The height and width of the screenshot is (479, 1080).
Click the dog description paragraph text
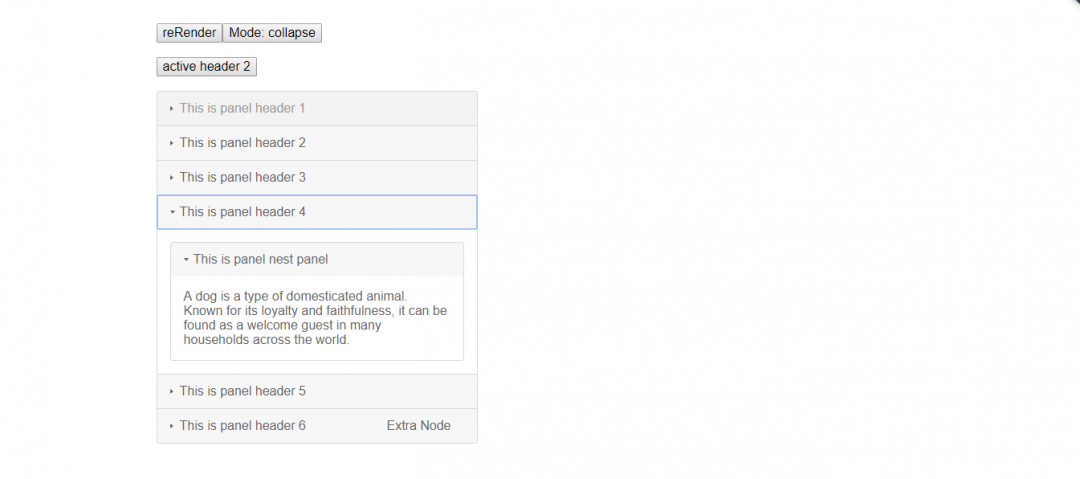point(315,318)
